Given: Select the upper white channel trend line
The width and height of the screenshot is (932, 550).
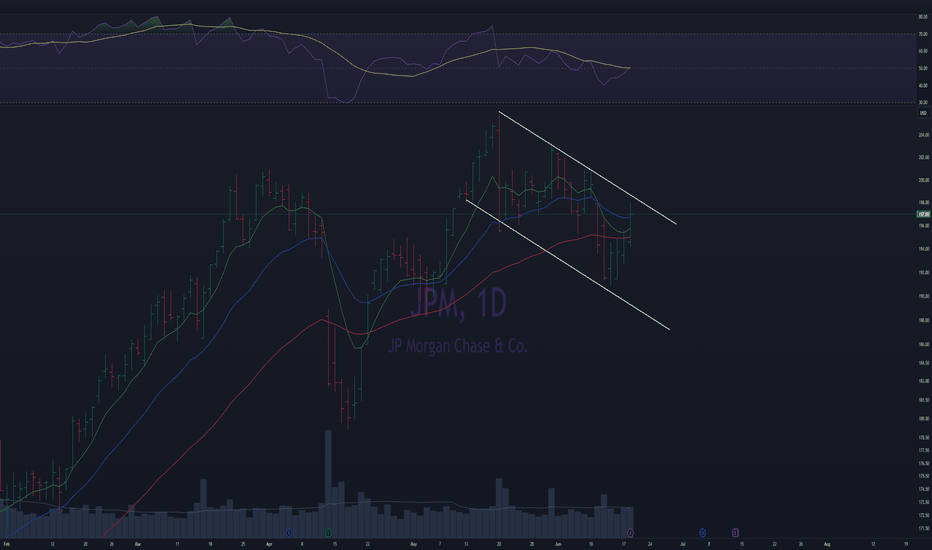Looking at the screenshot, I should coord(587,168).
